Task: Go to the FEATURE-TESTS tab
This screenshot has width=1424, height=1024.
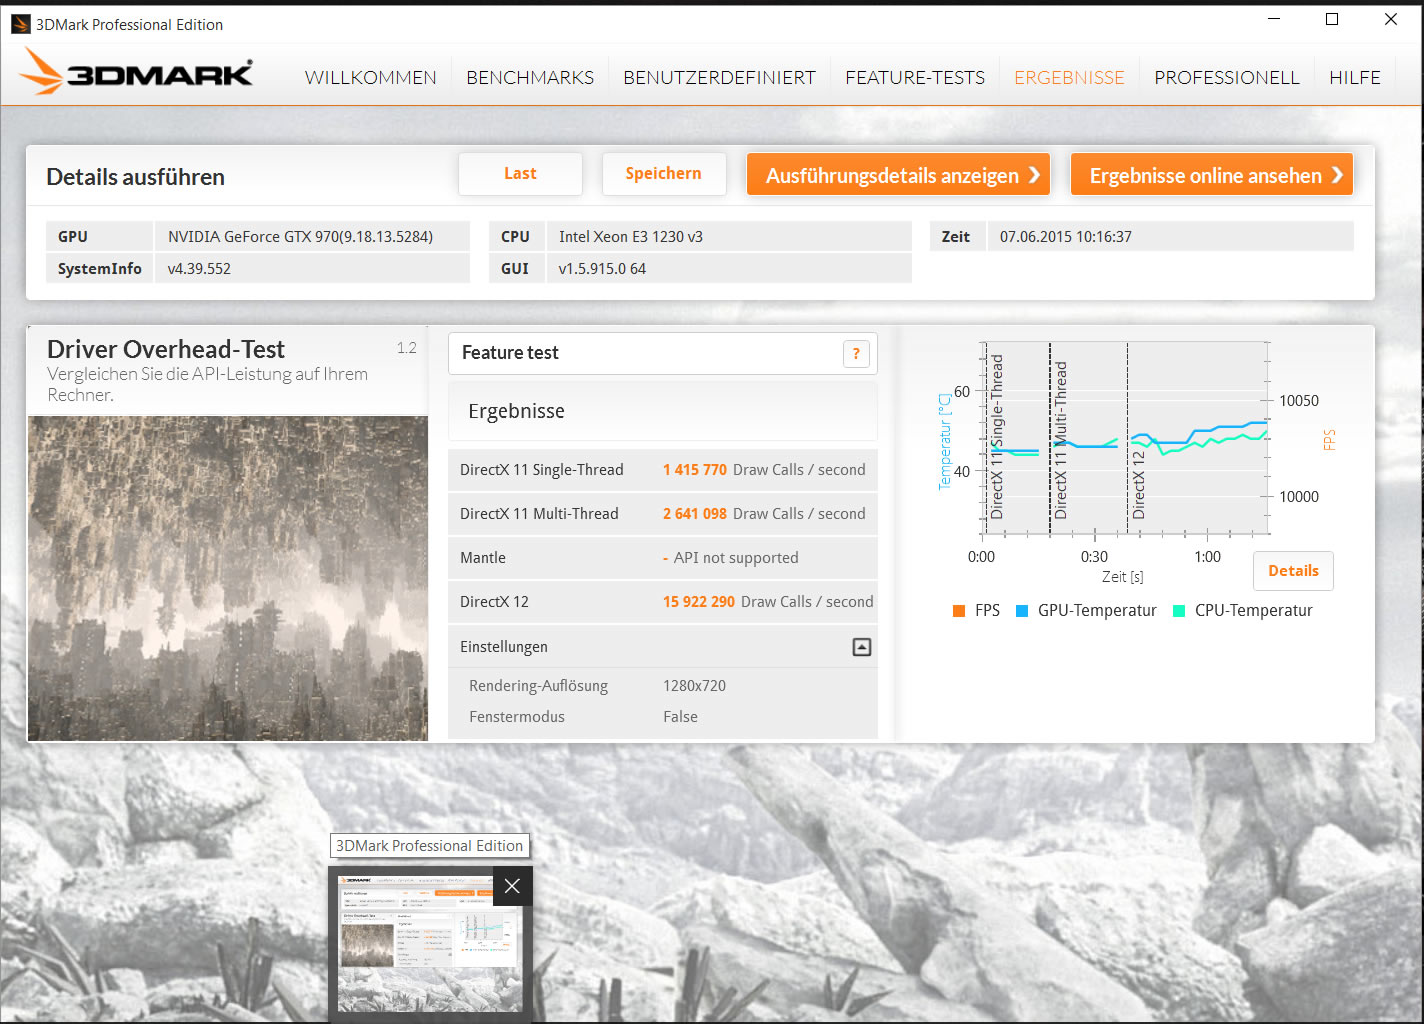Action: click(x=915, y=77)
